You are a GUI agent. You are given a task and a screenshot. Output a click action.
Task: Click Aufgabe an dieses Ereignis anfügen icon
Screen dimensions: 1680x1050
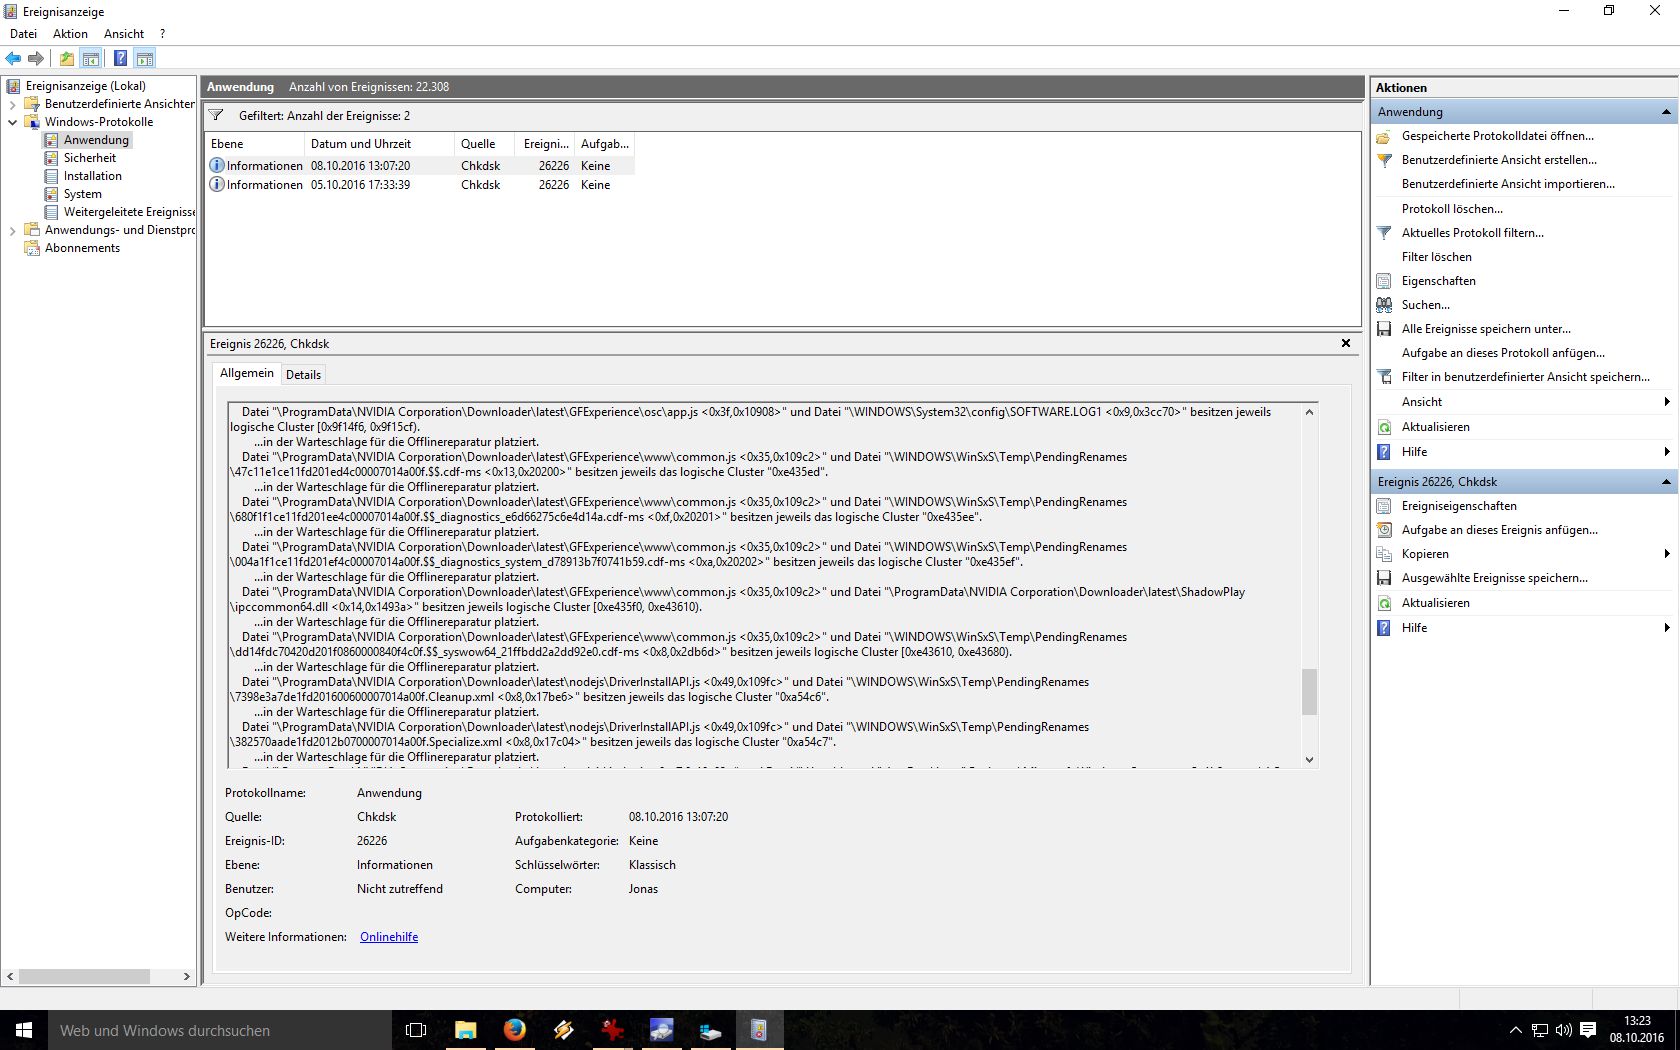[1384, 530]
